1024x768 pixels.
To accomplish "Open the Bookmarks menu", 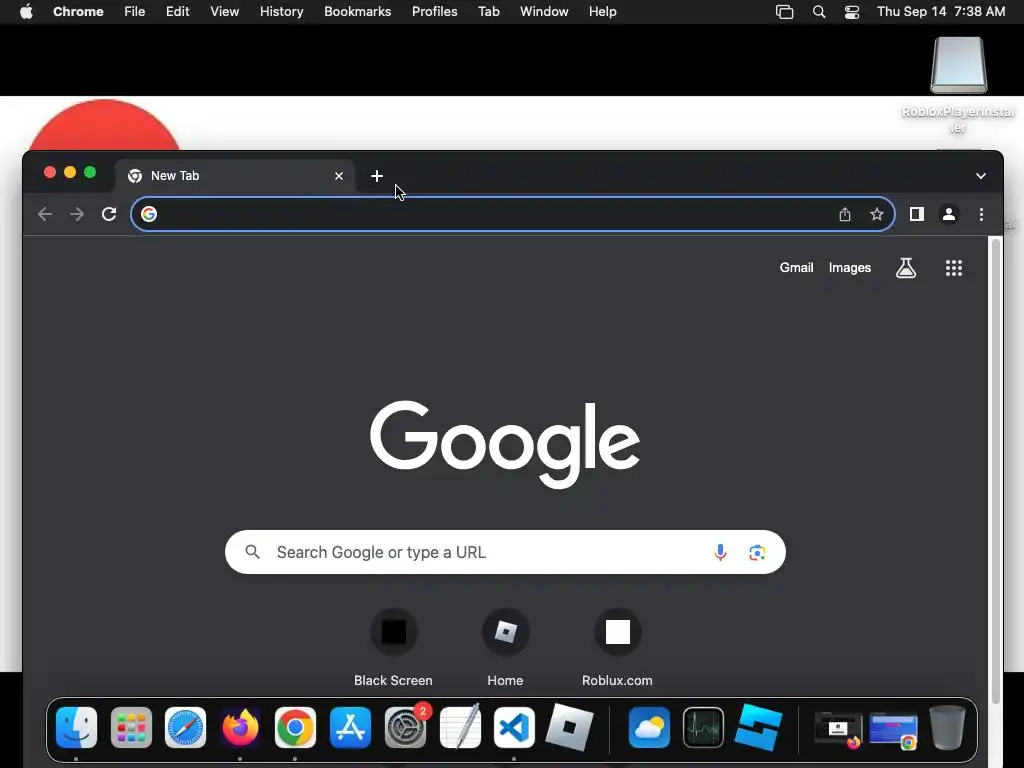I will (358, 12).
